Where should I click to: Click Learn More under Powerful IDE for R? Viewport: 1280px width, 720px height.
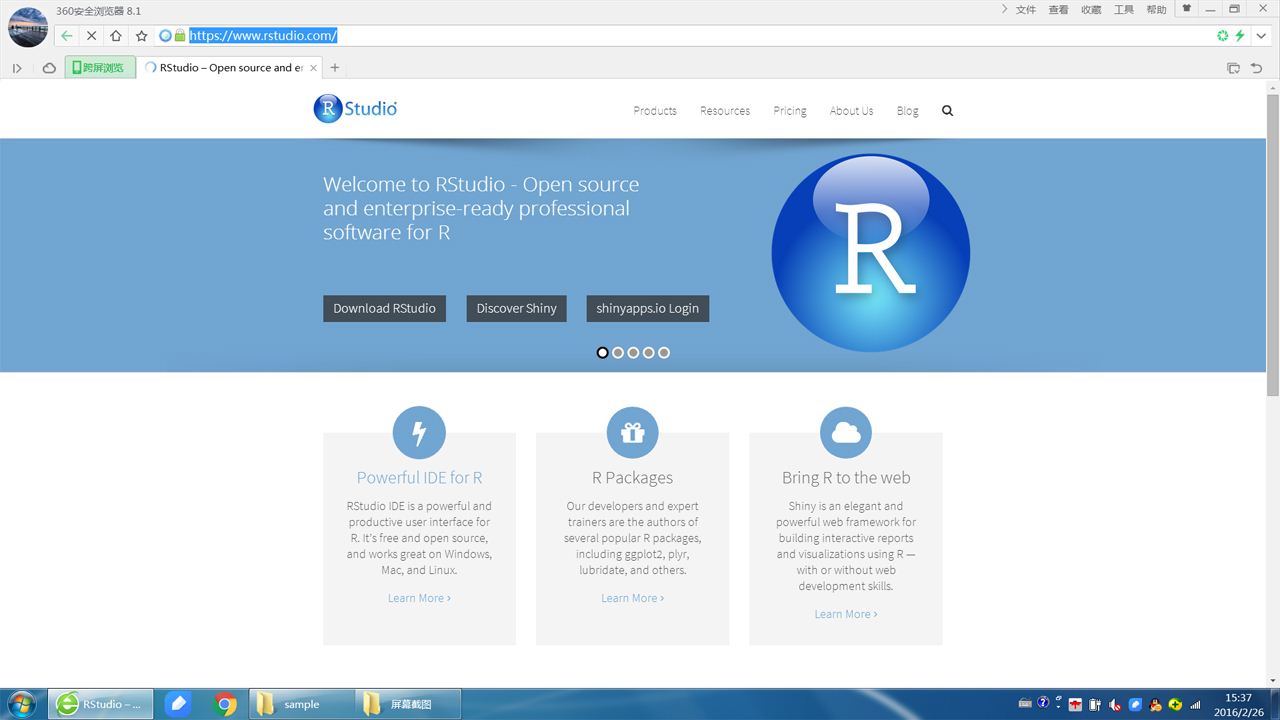pyautogui.click(x=419, y=598)
